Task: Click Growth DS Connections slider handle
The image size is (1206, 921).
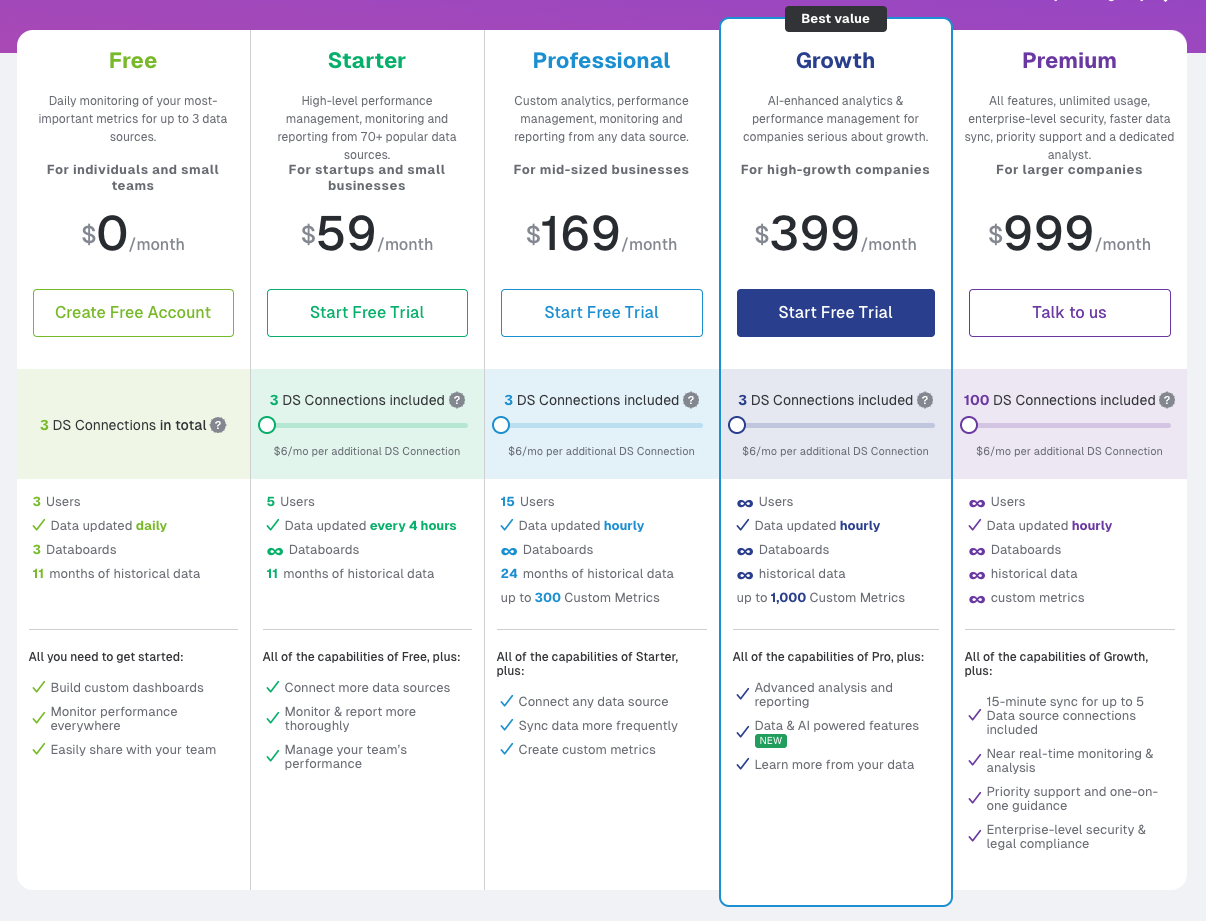Action: [737, 425]
